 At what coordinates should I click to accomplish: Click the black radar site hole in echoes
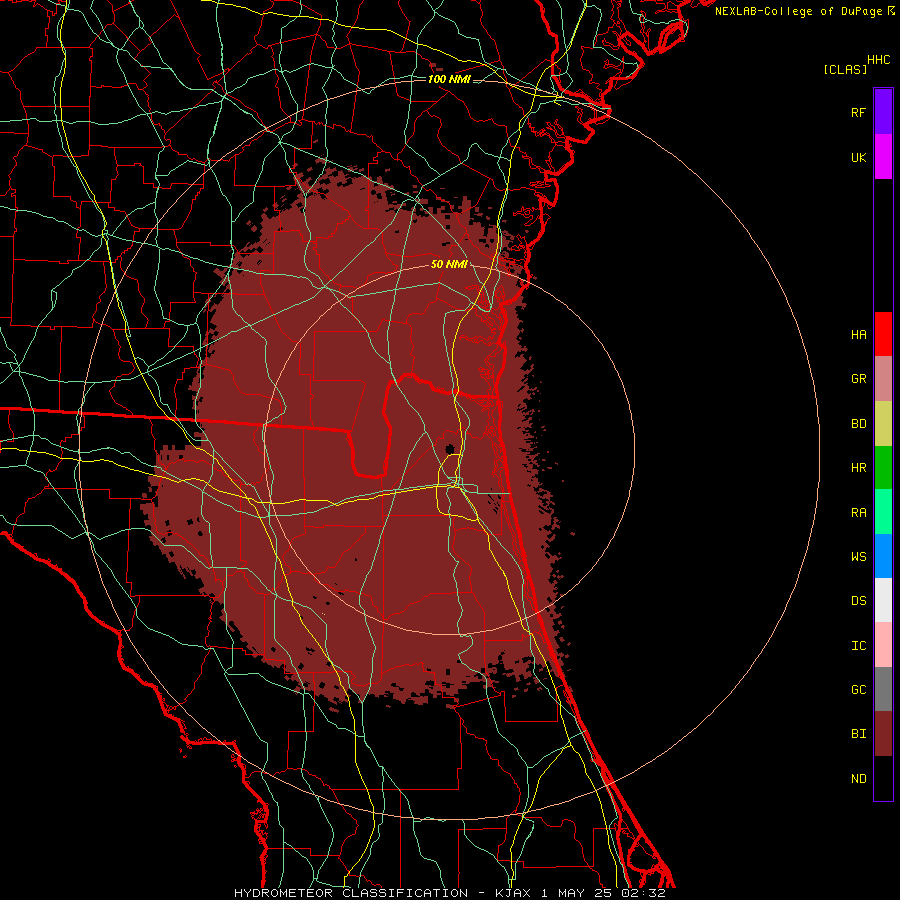pyautogui.click(x=450, y=449)
